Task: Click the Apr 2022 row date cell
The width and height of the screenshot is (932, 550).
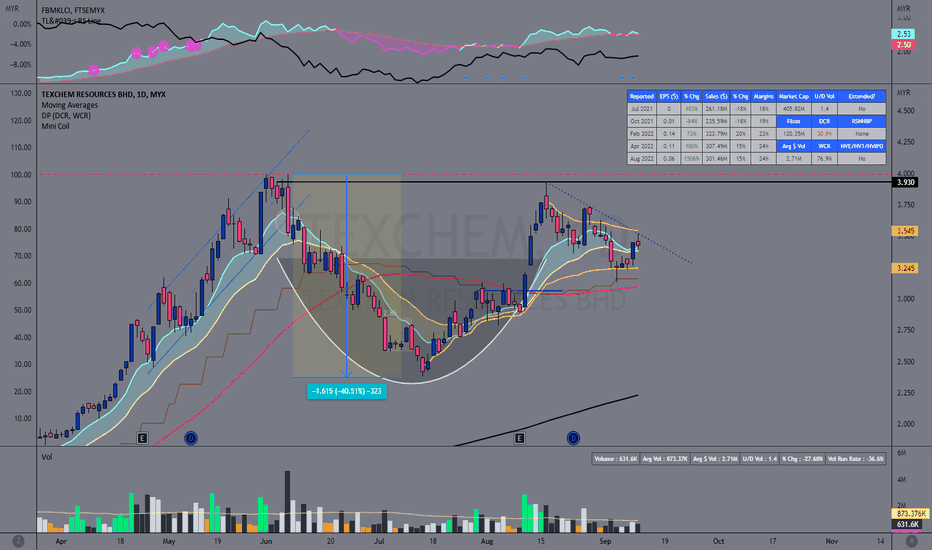Action: 641,146
